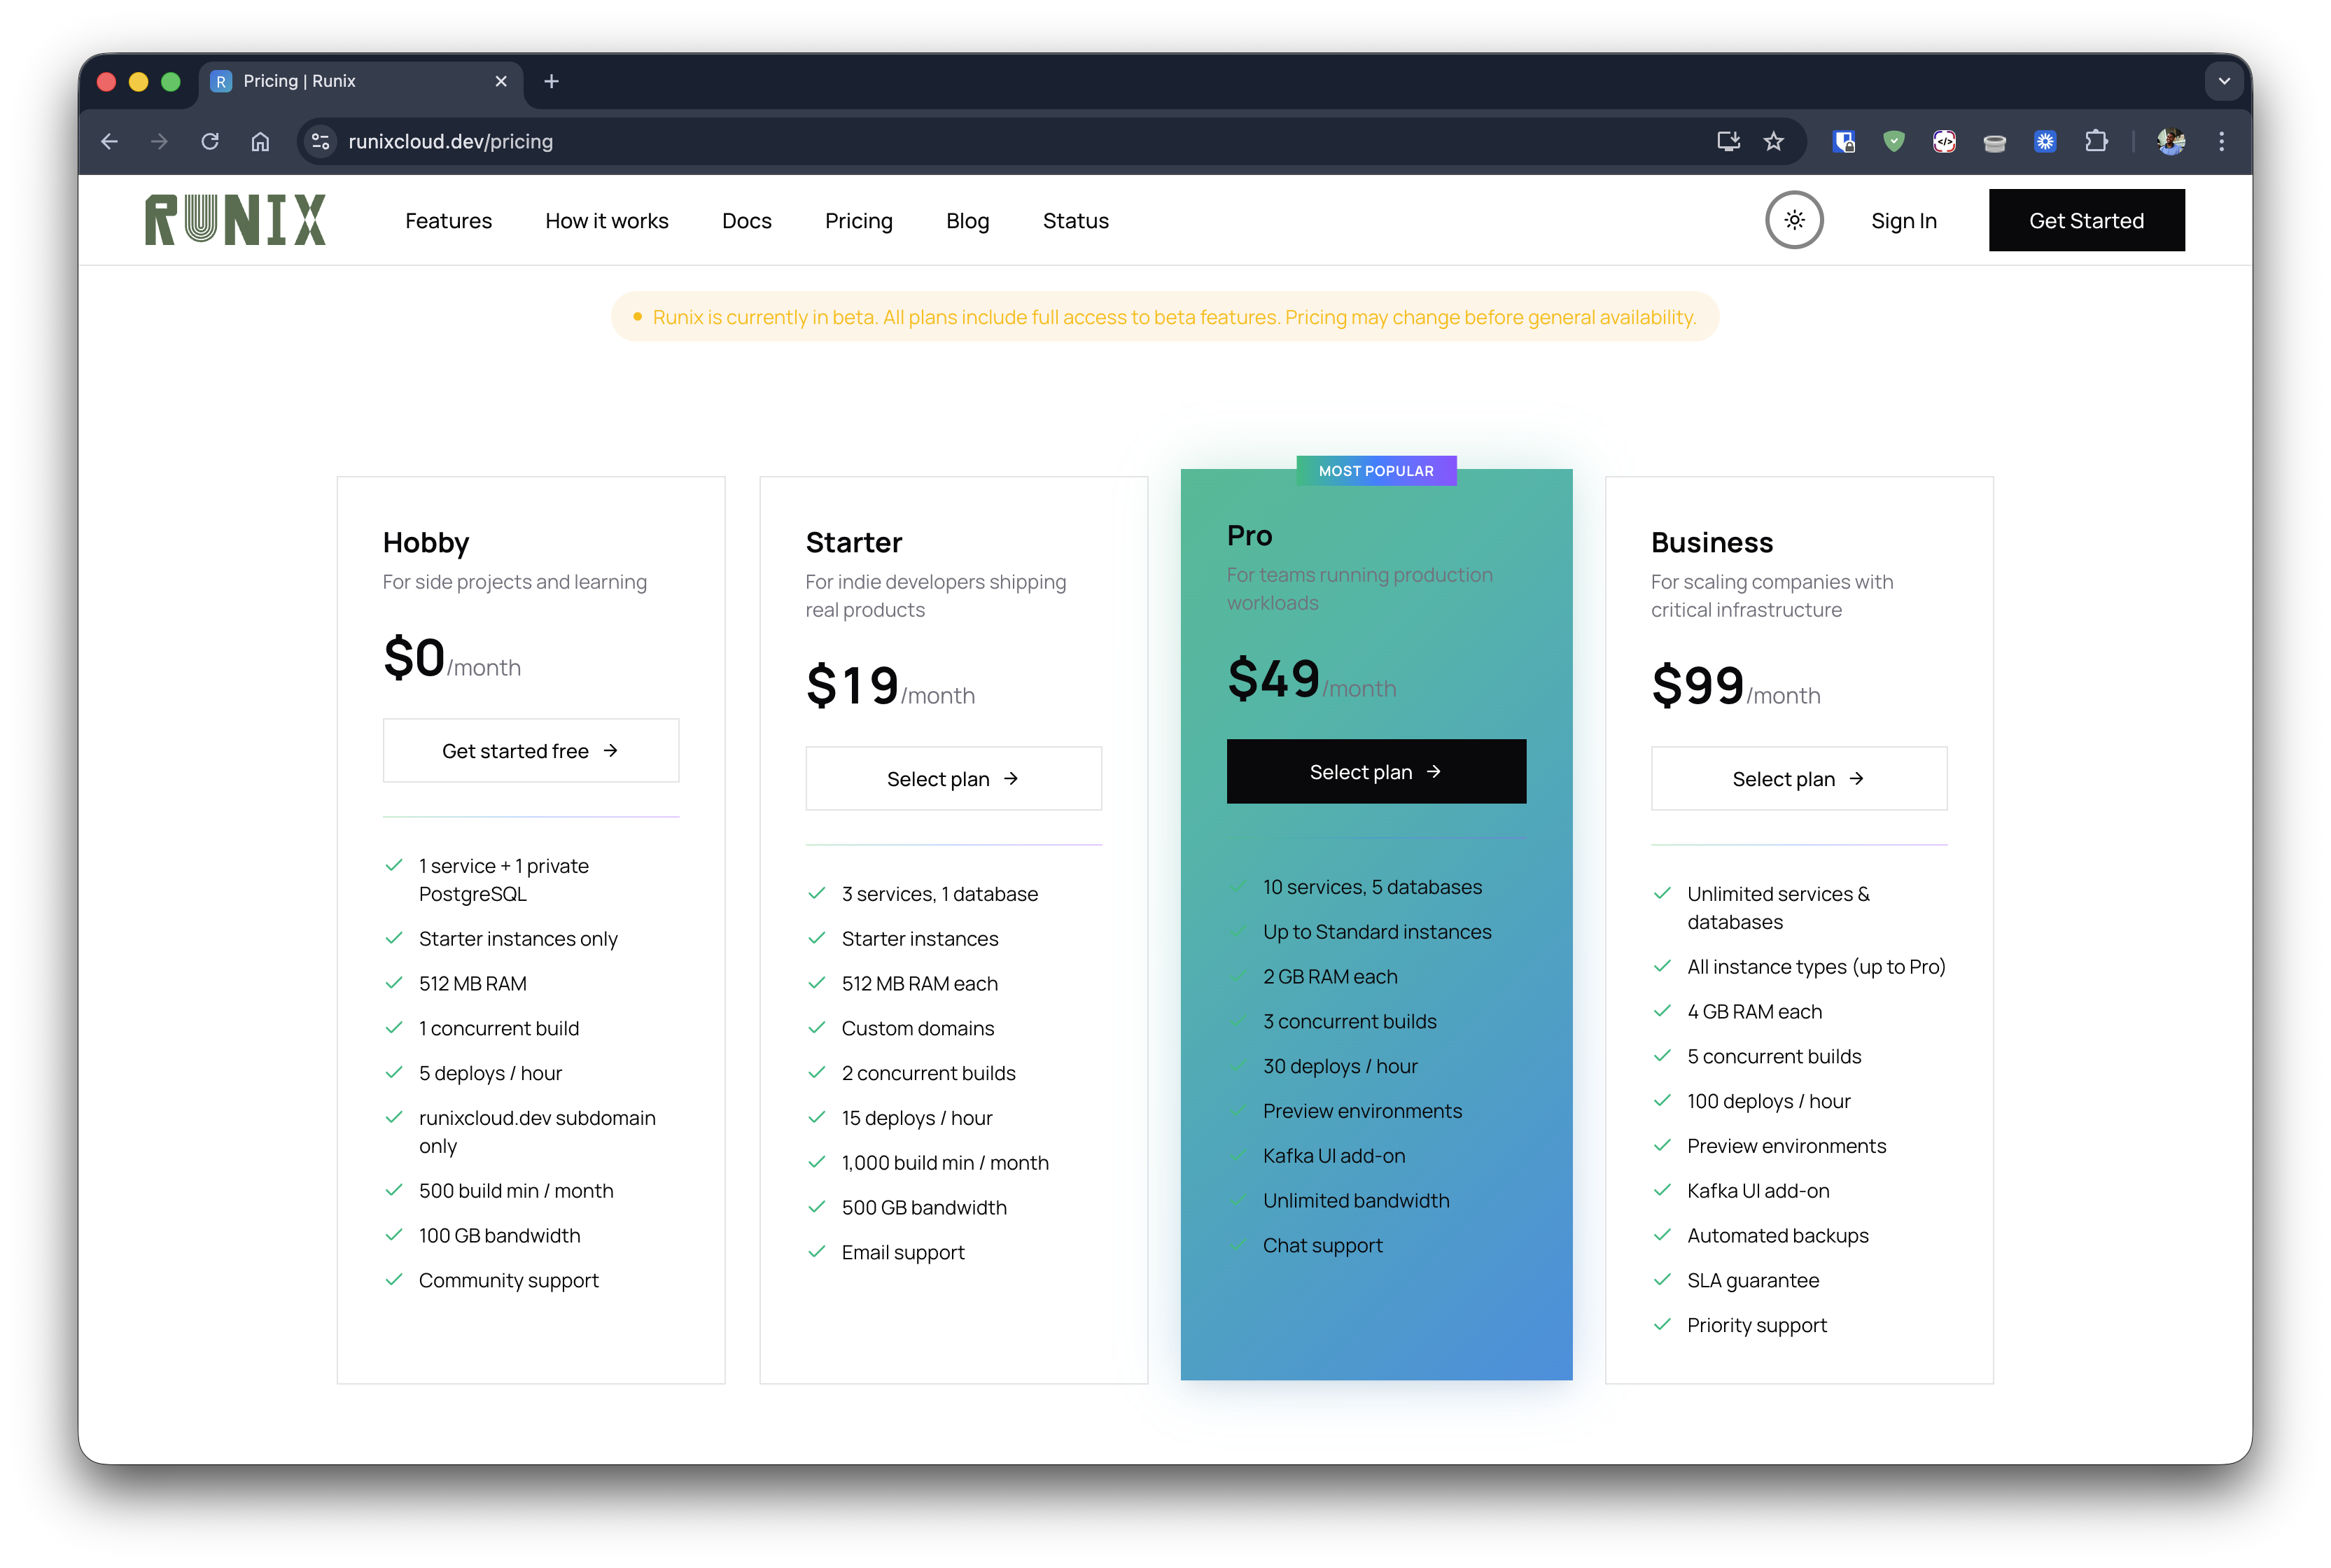This screenshot has width=2331, height=1568.
Task: Click the code snippet extension icon
Action: point(1944,141)
